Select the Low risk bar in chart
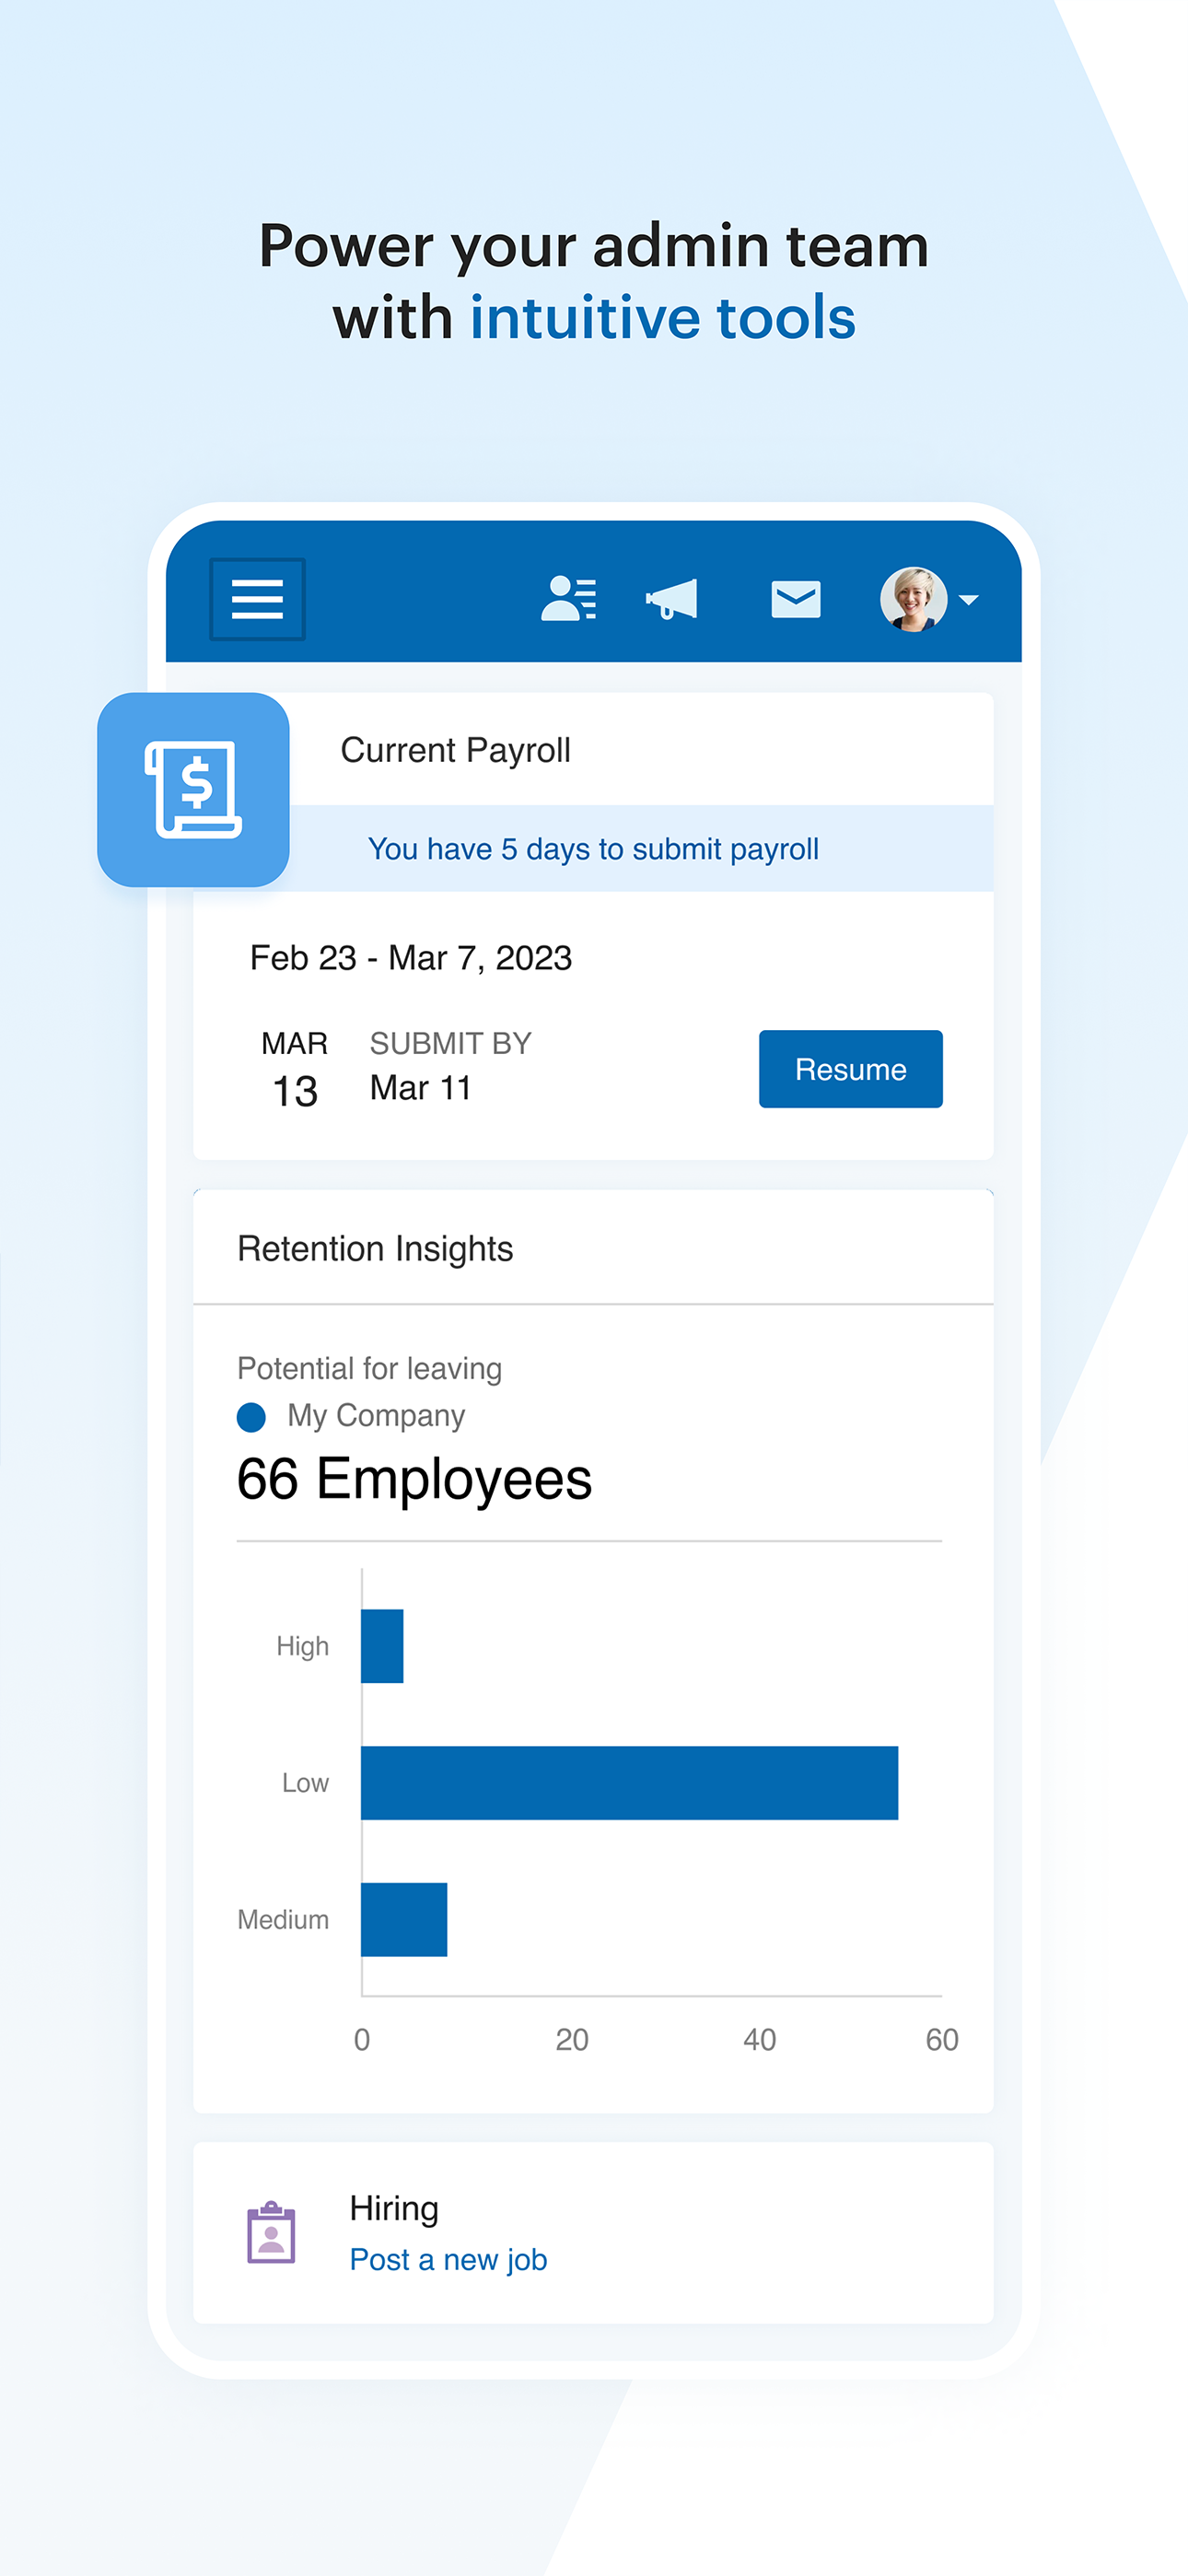The width and height of the screenshot is (1188, 2576). coord(629,1783)
